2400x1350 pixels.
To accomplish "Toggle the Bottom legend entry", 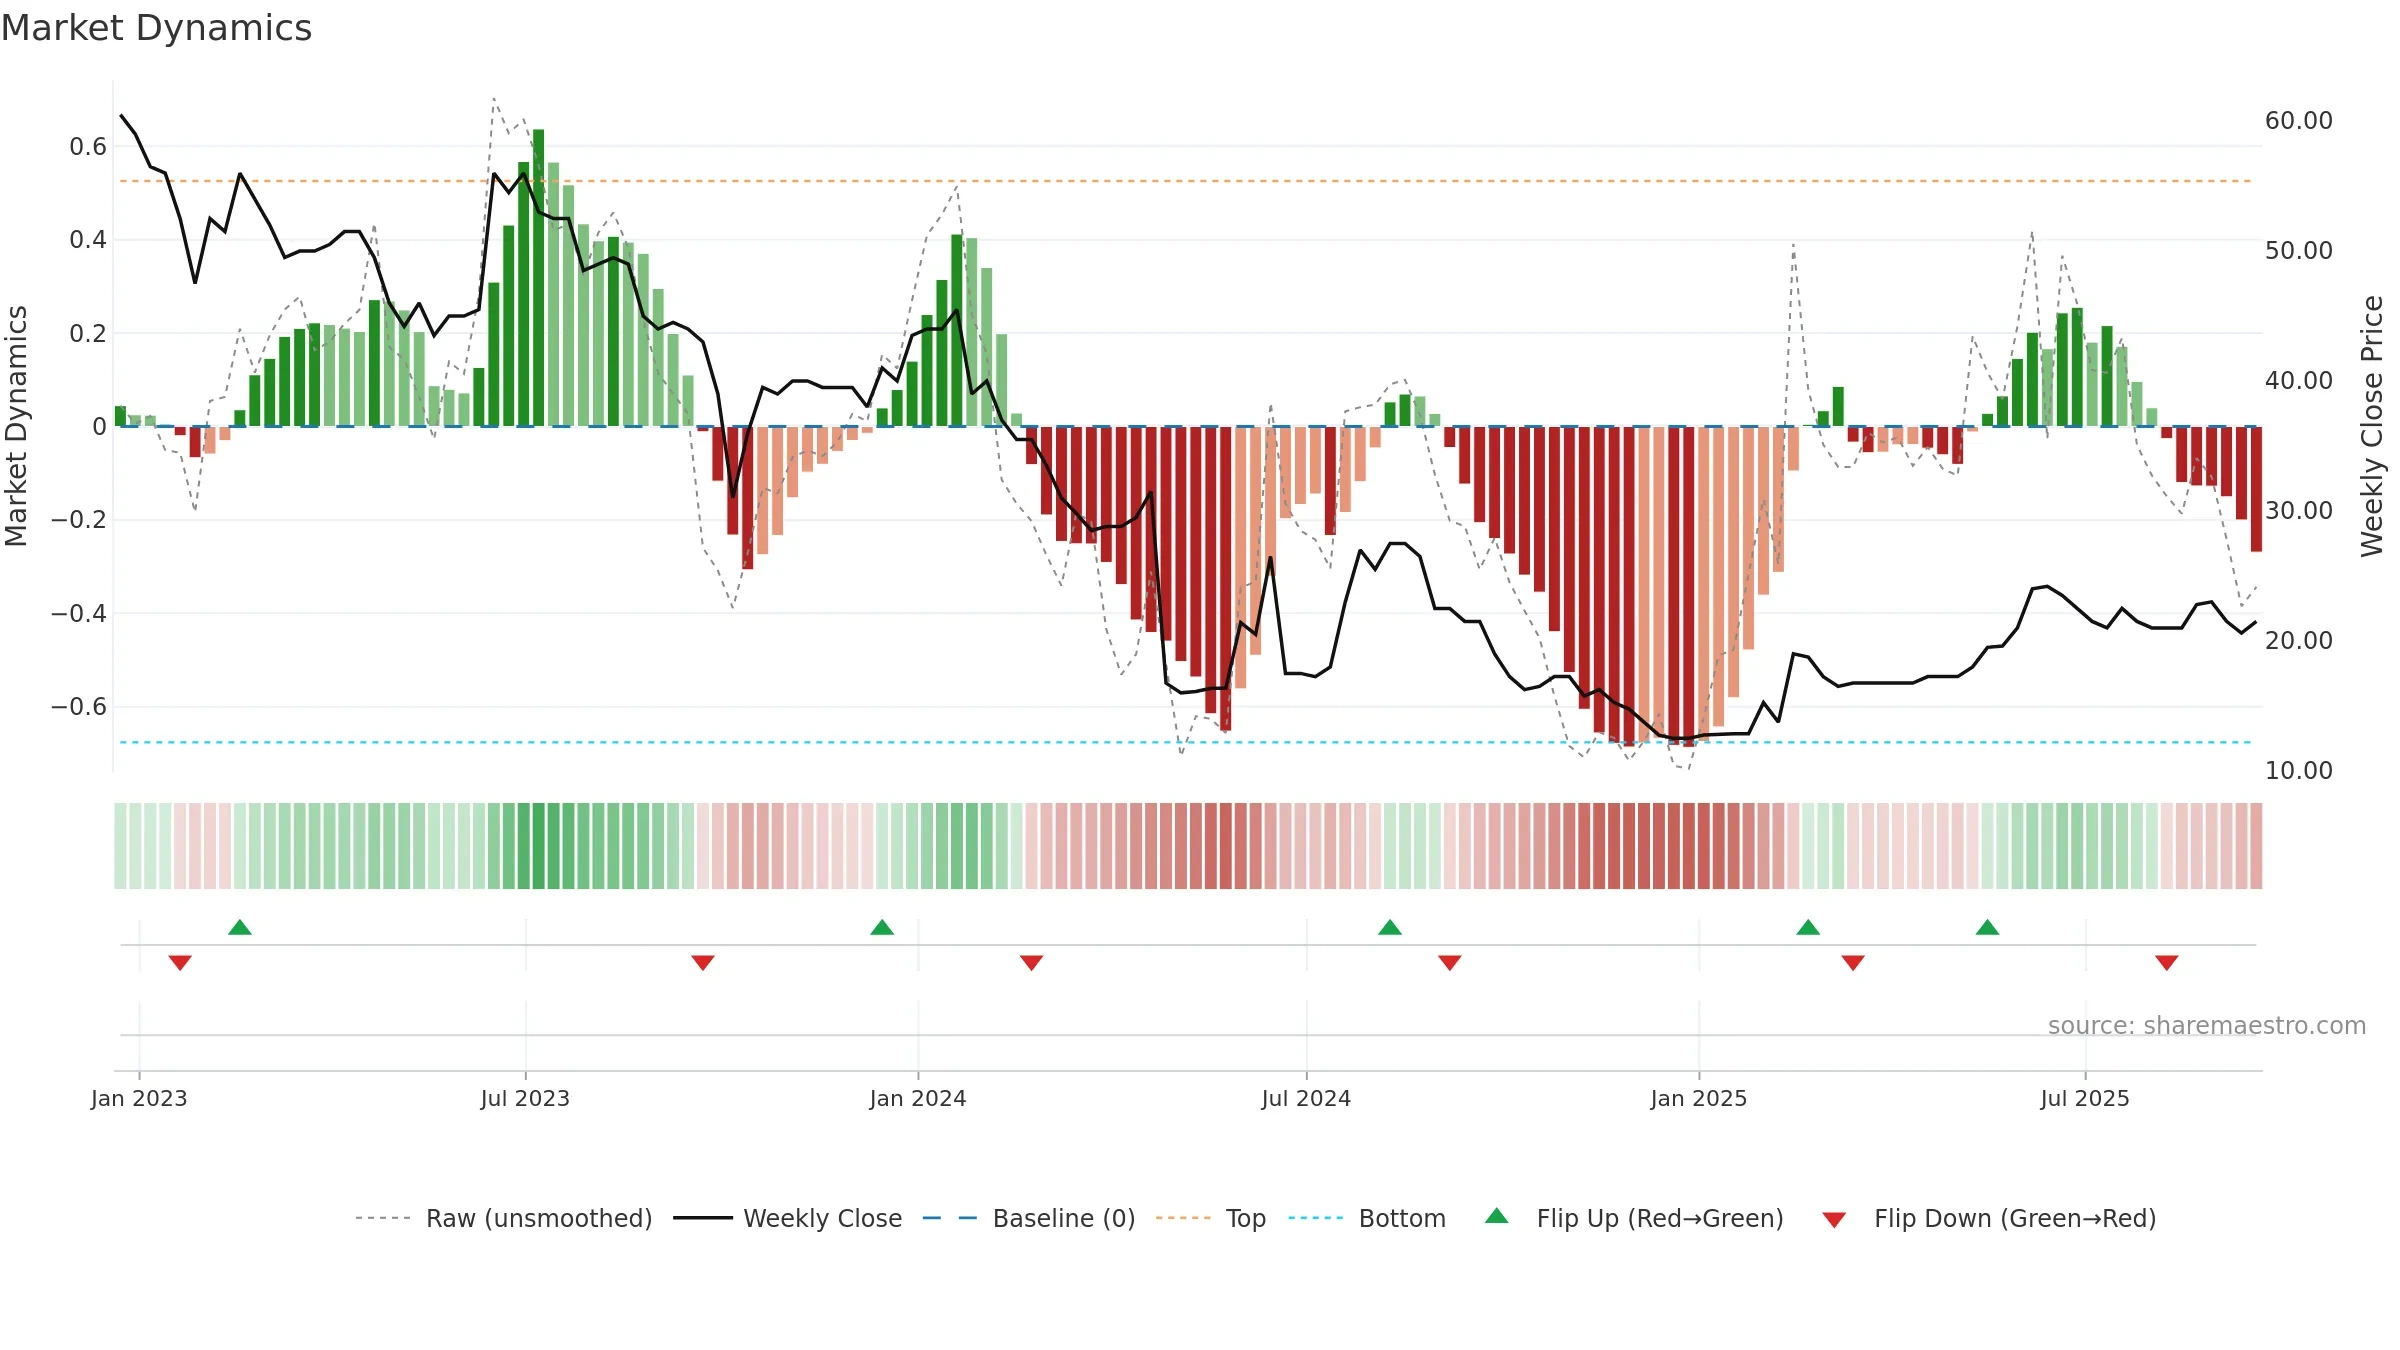I will tap(1367, 1218).
